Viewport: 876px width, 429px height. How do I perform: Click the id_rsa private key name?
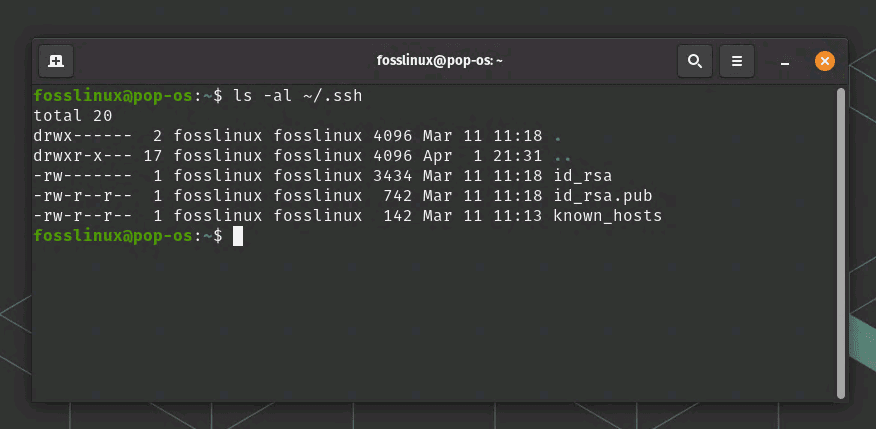(x=582, y=176)
